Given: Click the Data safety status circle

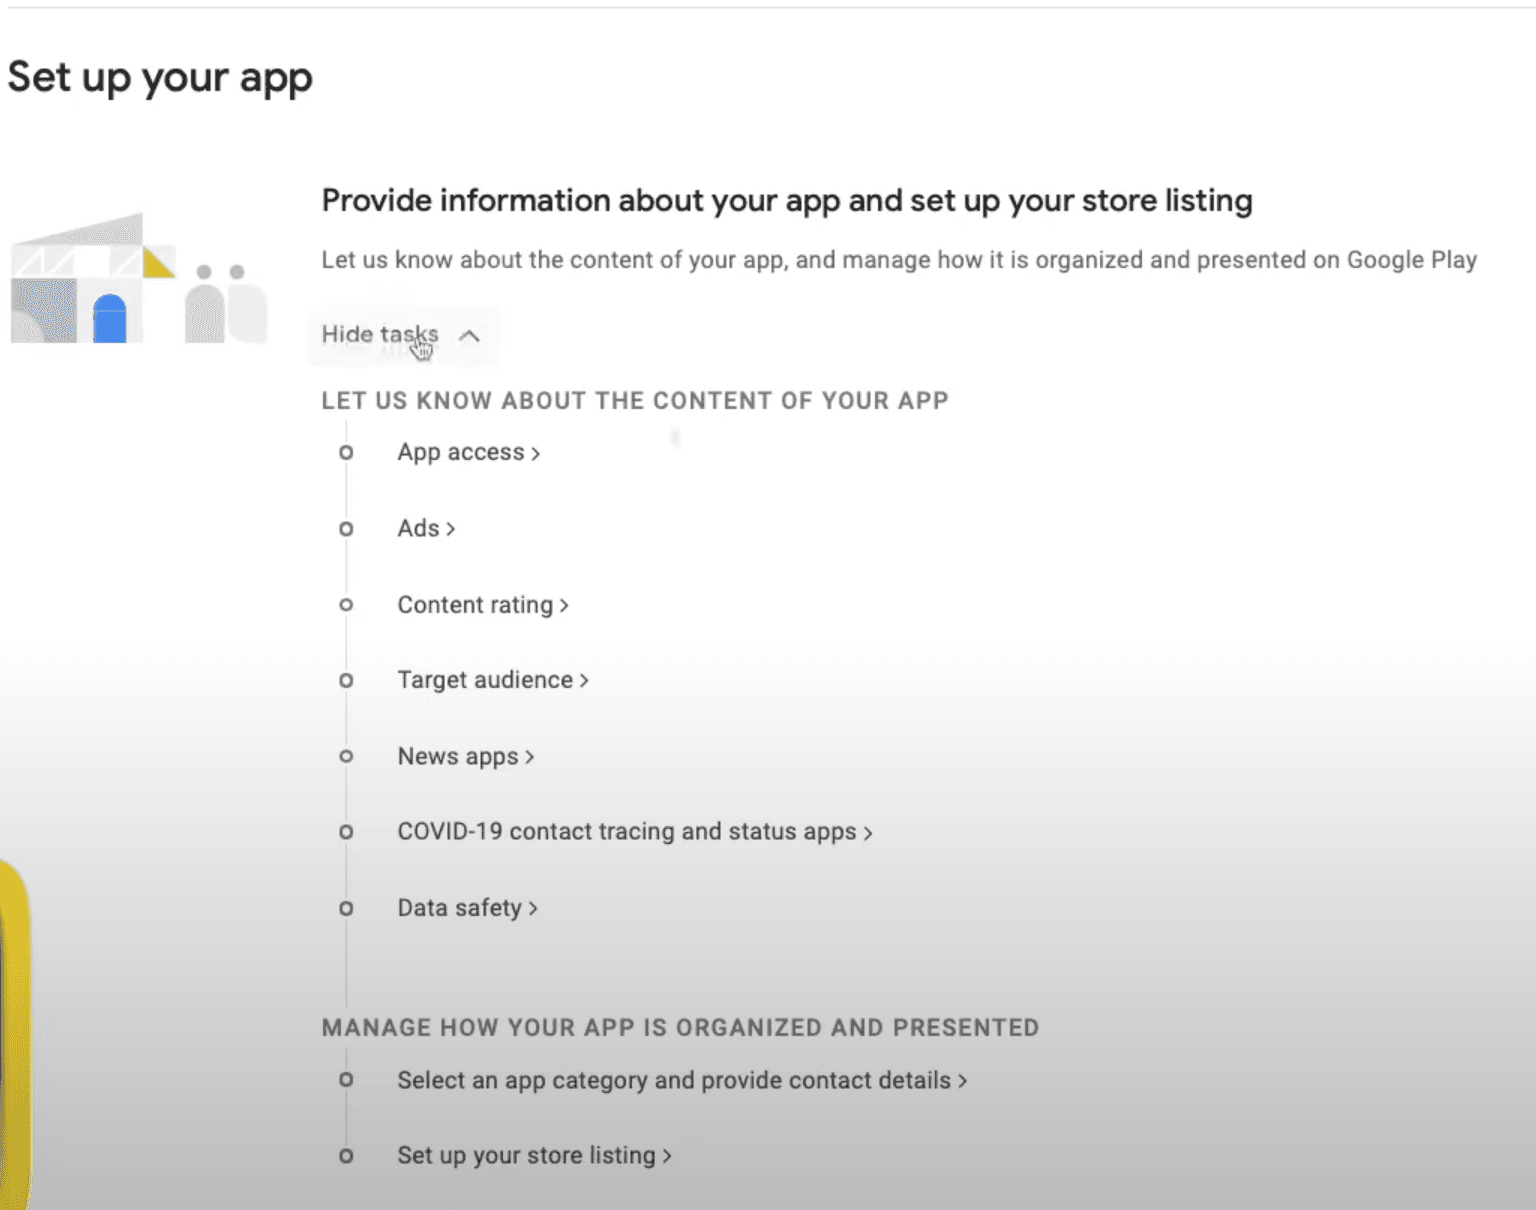Looking at the screenshot, I should coord(346,908).
